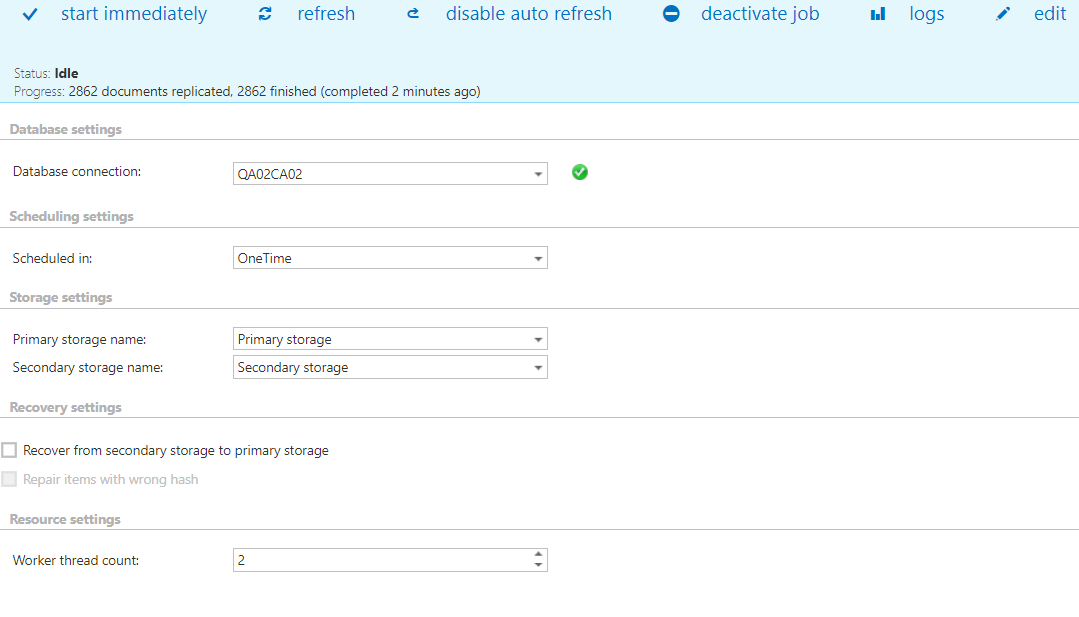Select the 'start immediately' text label
1079x617 pixels.
click(134, 15)
